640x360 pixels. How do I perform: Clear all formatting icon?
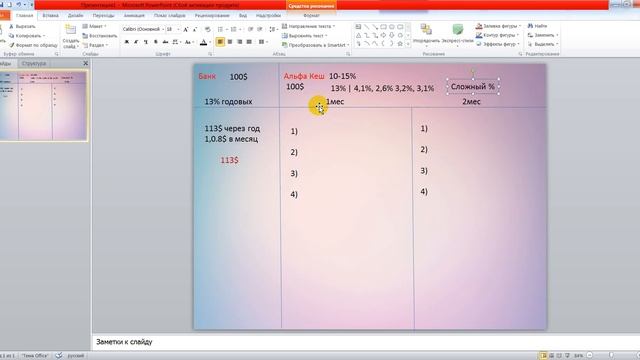tap(208, 29)
